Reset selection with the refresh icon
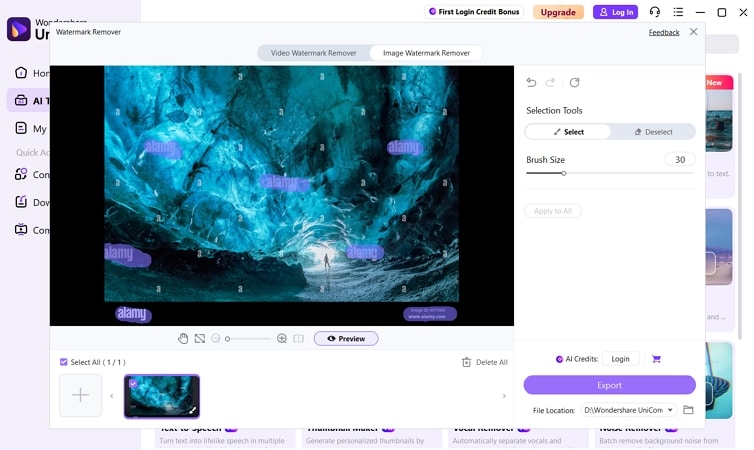The height and width of the screenshot is (450, 754). [574, 83]
